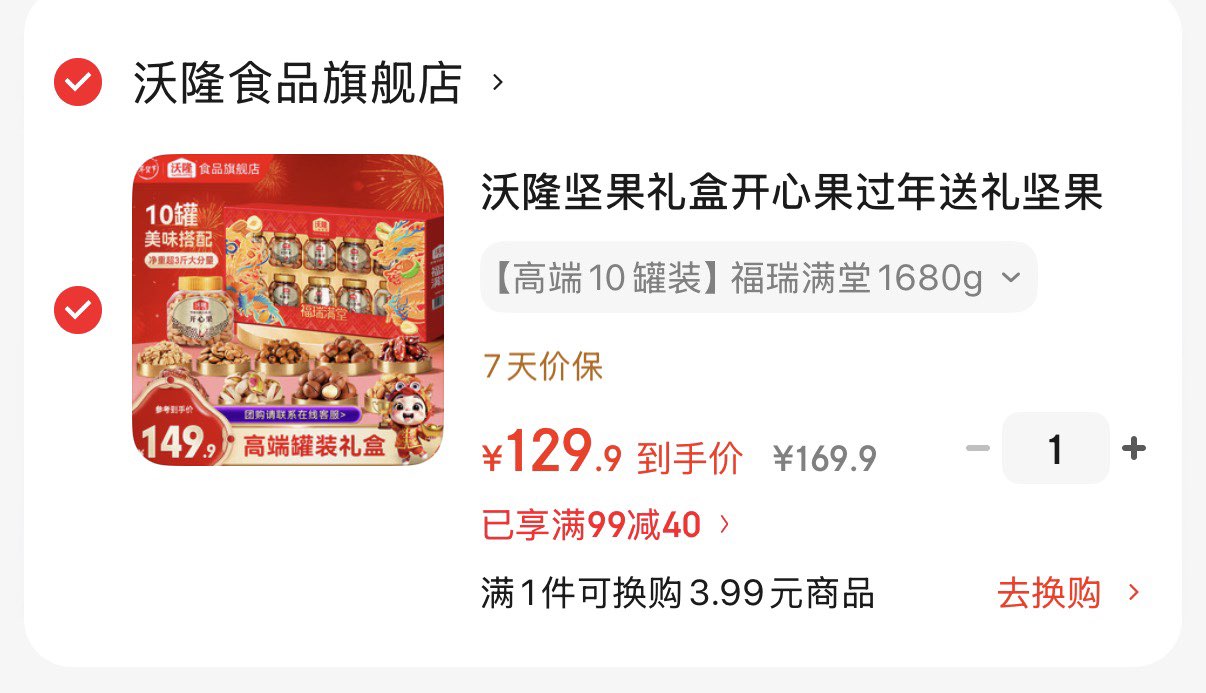Open the 沃隆坚果礼盒开心果 product title
The width and height of the screenshot is (1206, 693).
792,193
